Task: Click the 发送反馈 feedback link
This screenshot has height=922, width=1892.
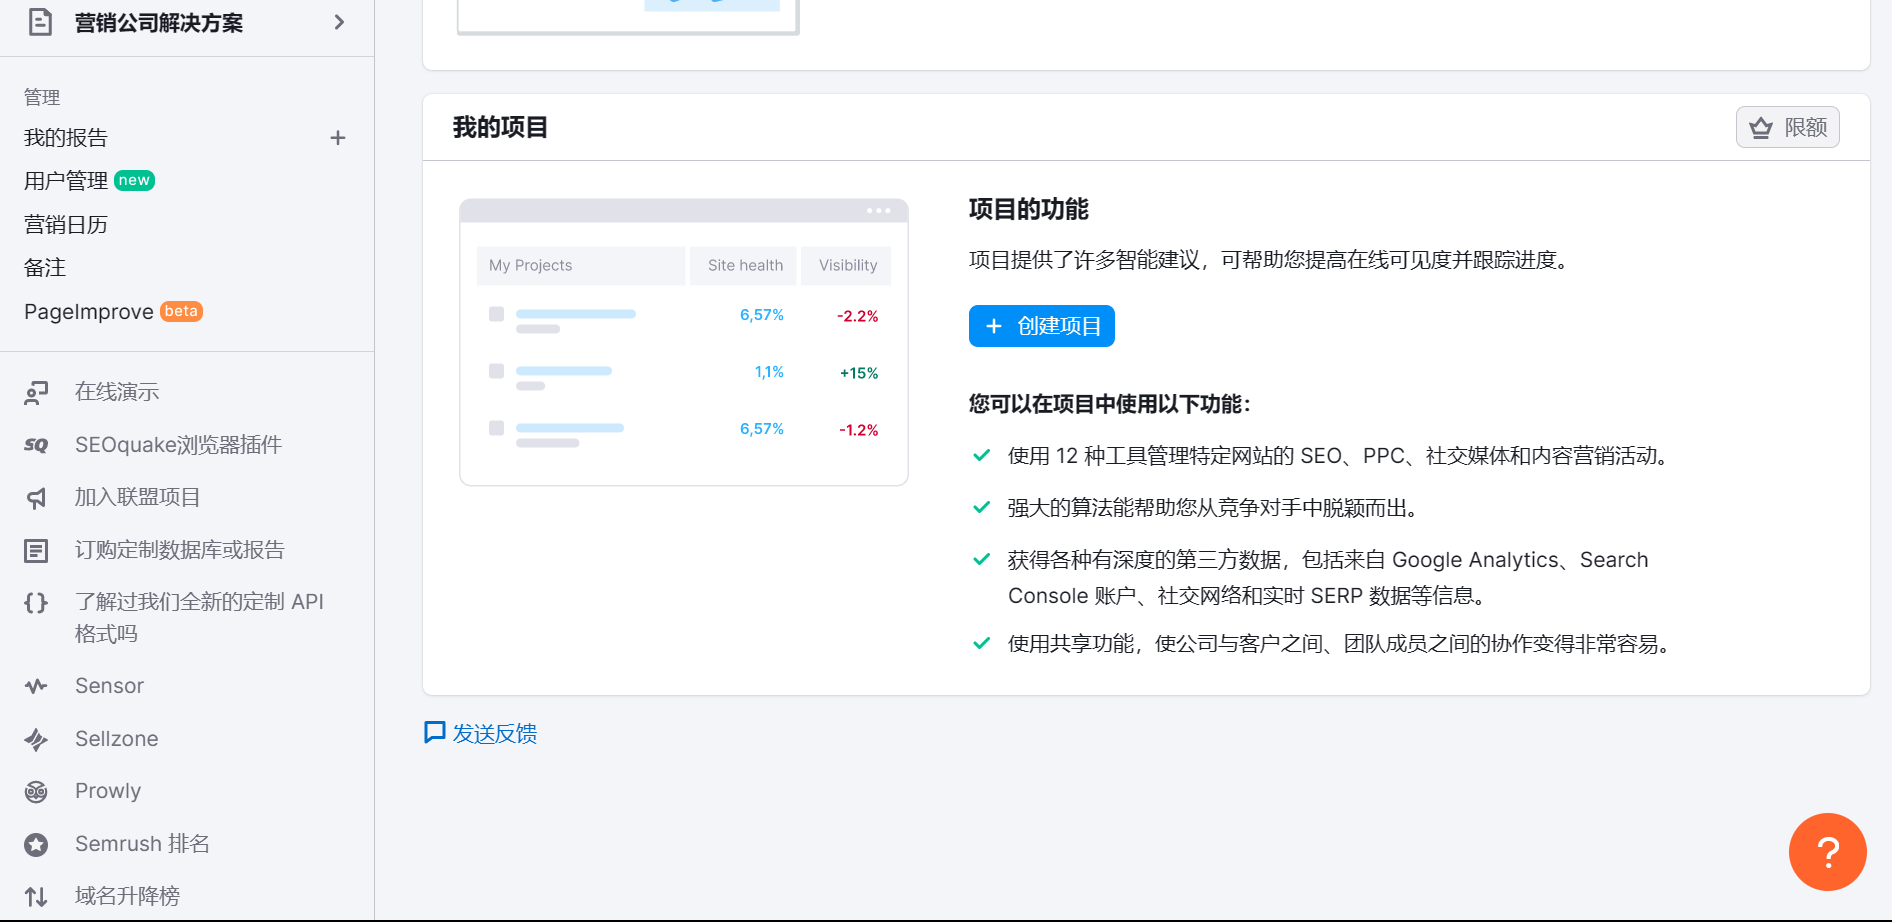Action: pos(480,734)
